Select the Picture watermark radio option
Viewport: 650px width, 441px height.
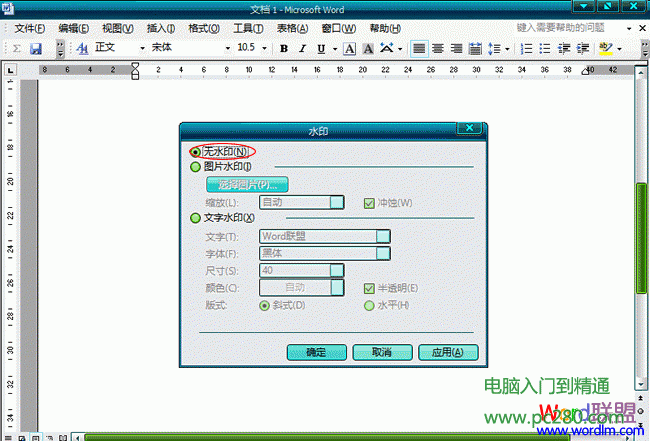[x=195, y=167]
